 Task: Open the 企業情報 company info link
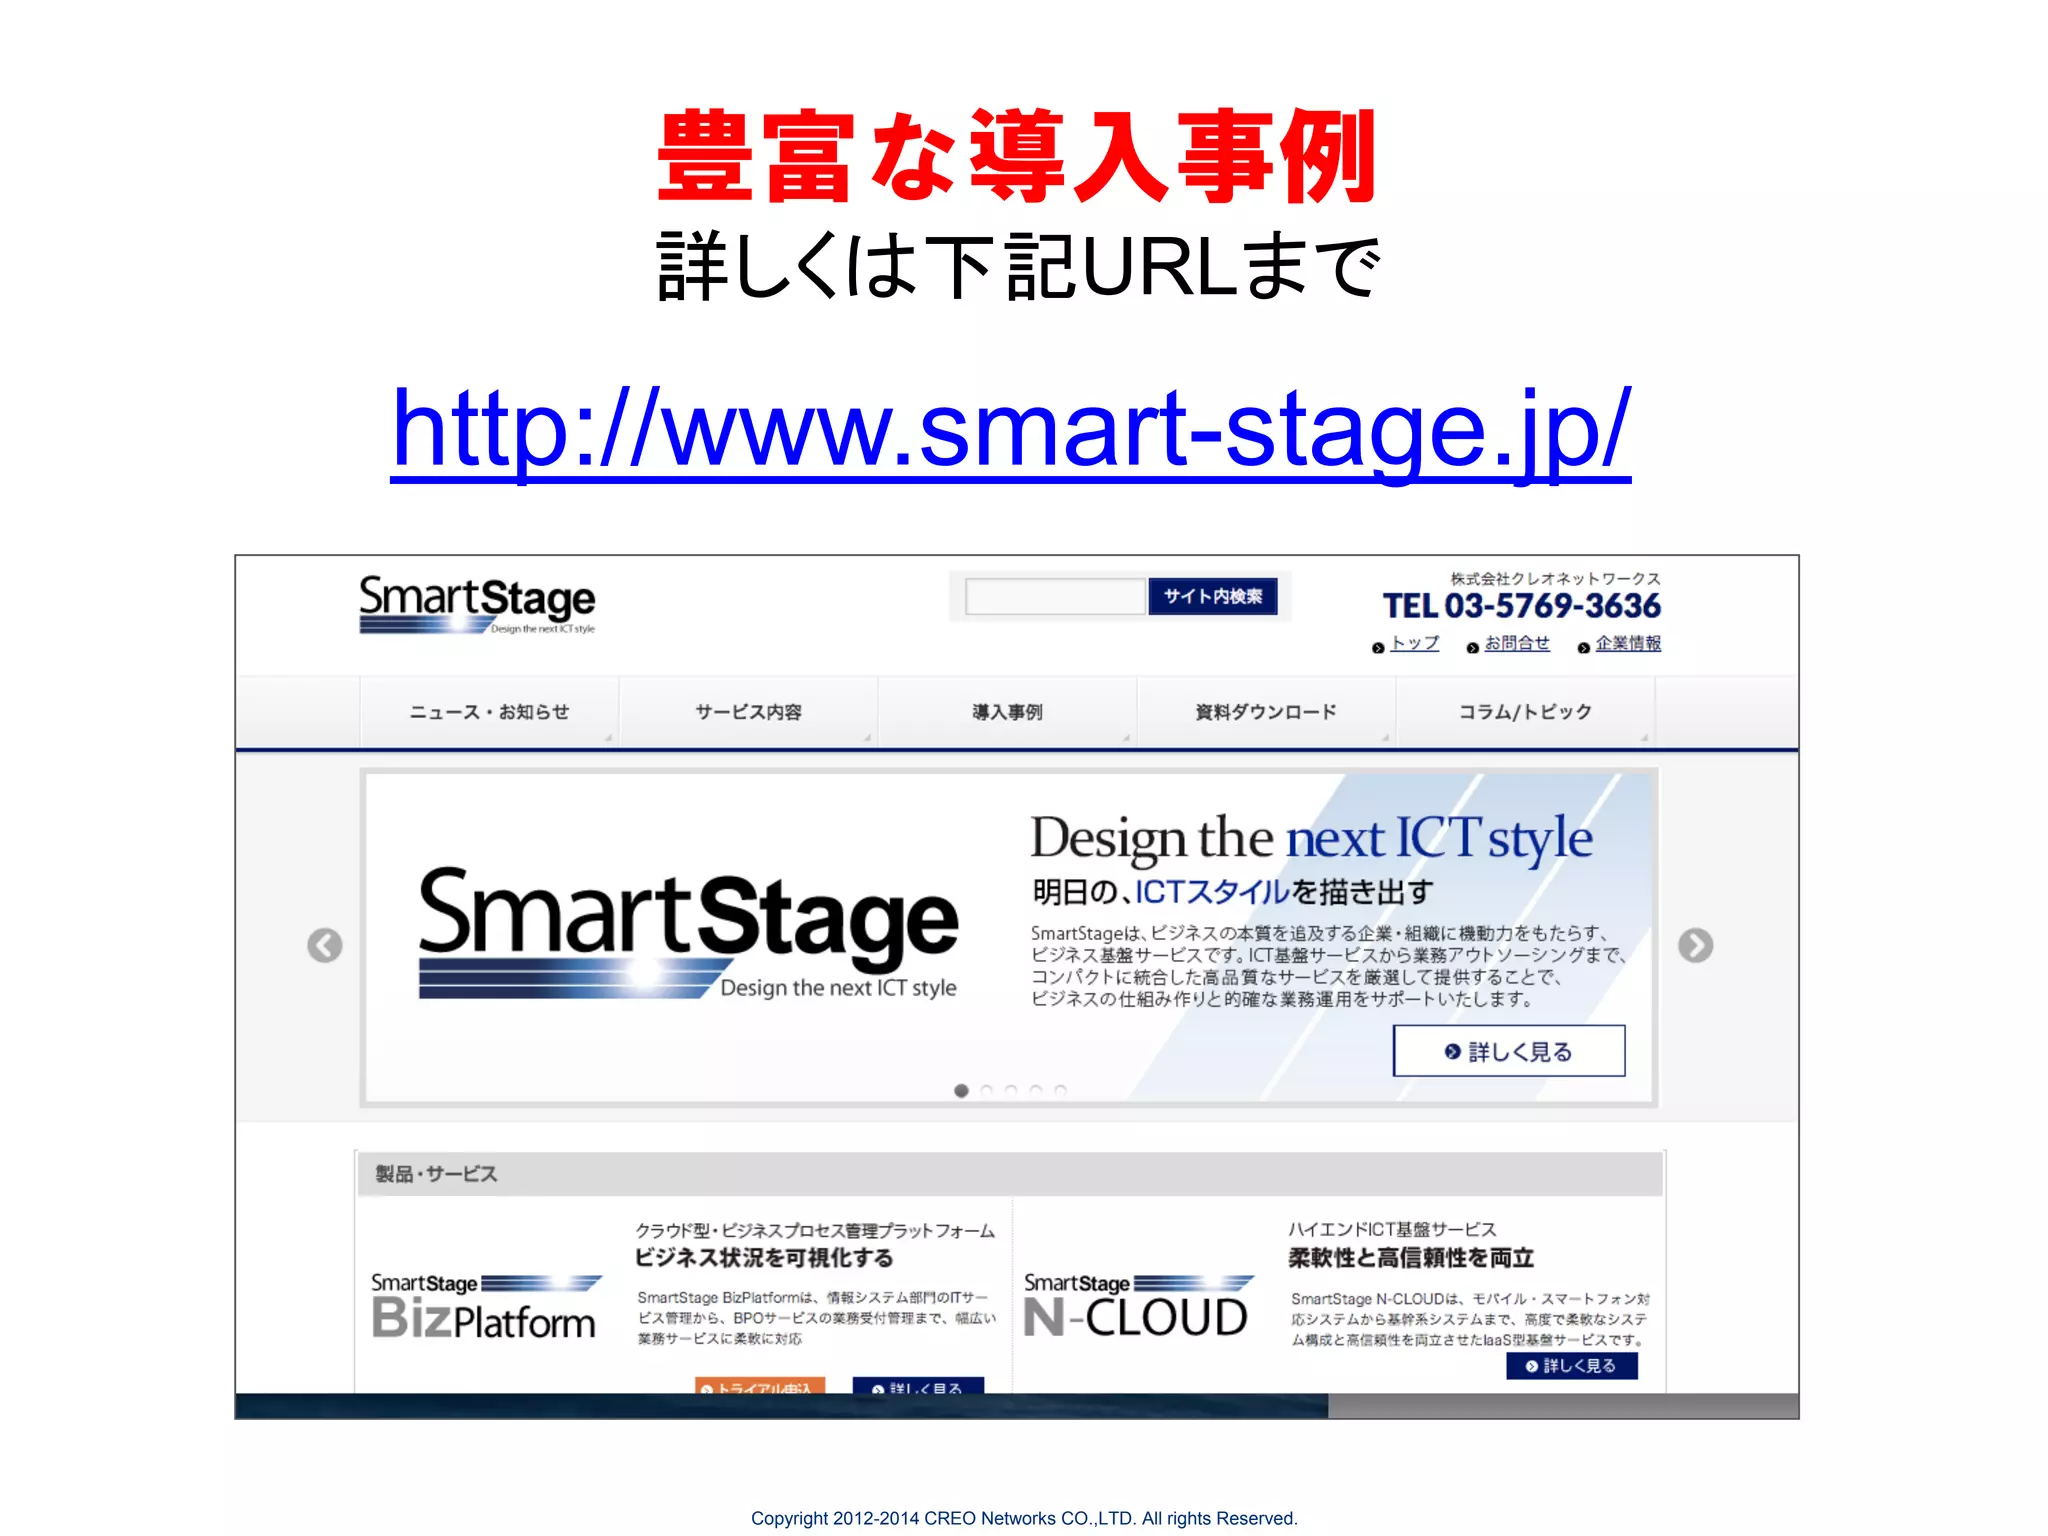(1628, 643)
